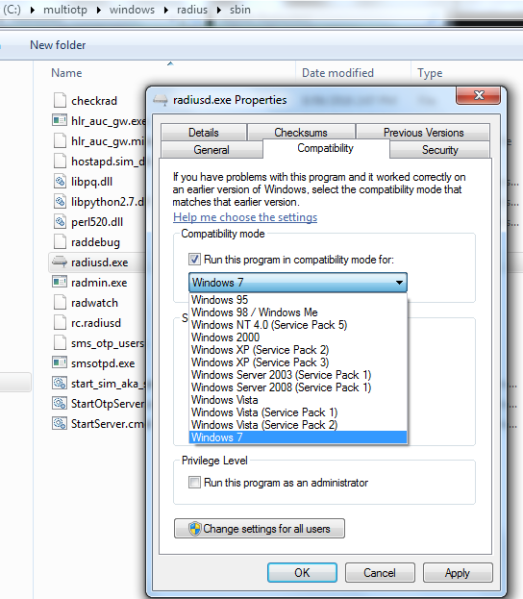The width and height of the screenshot is (523, 599).
Task: Click sbin in the address breadcrumb
Action: pos(240,9)
